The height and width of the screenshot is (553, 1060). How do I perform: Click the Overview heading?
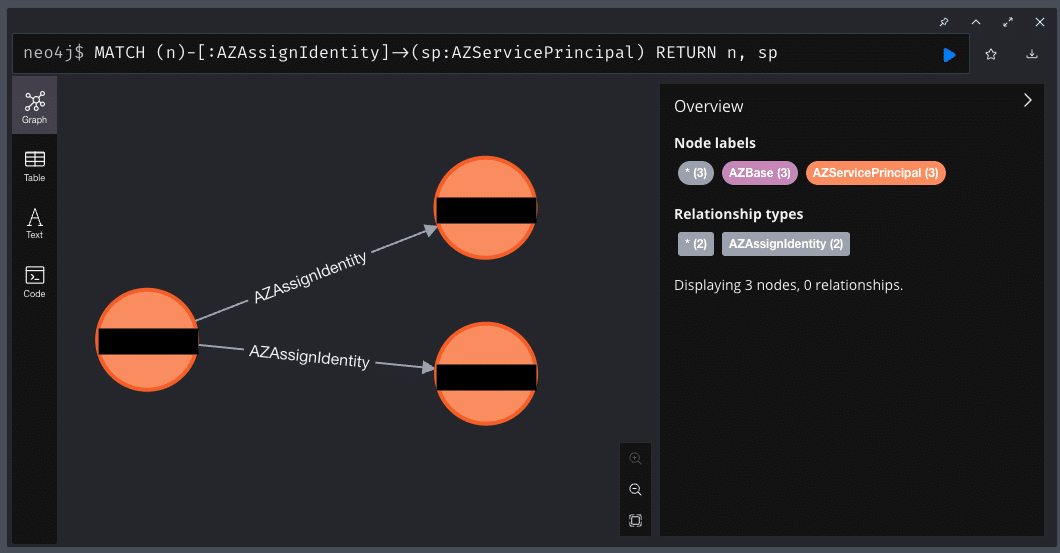point(708,106)
